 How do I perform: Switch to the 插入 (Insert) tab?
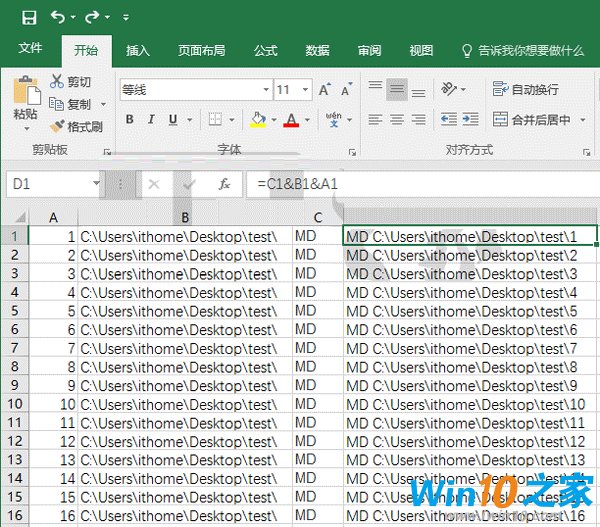[138, 50]
